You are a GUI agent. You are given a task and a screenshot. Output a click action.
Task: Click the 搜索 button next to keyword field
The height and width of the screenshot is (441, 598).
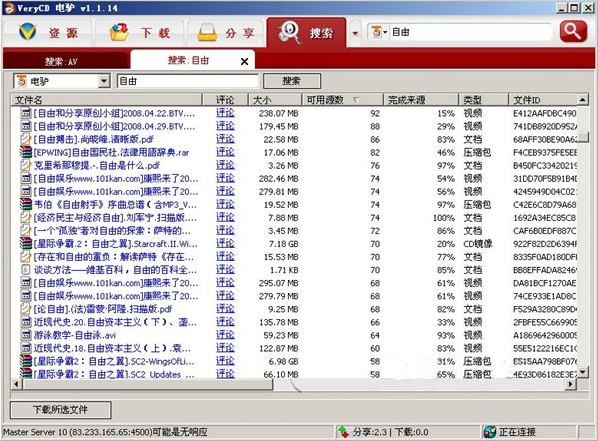(292, 81)
